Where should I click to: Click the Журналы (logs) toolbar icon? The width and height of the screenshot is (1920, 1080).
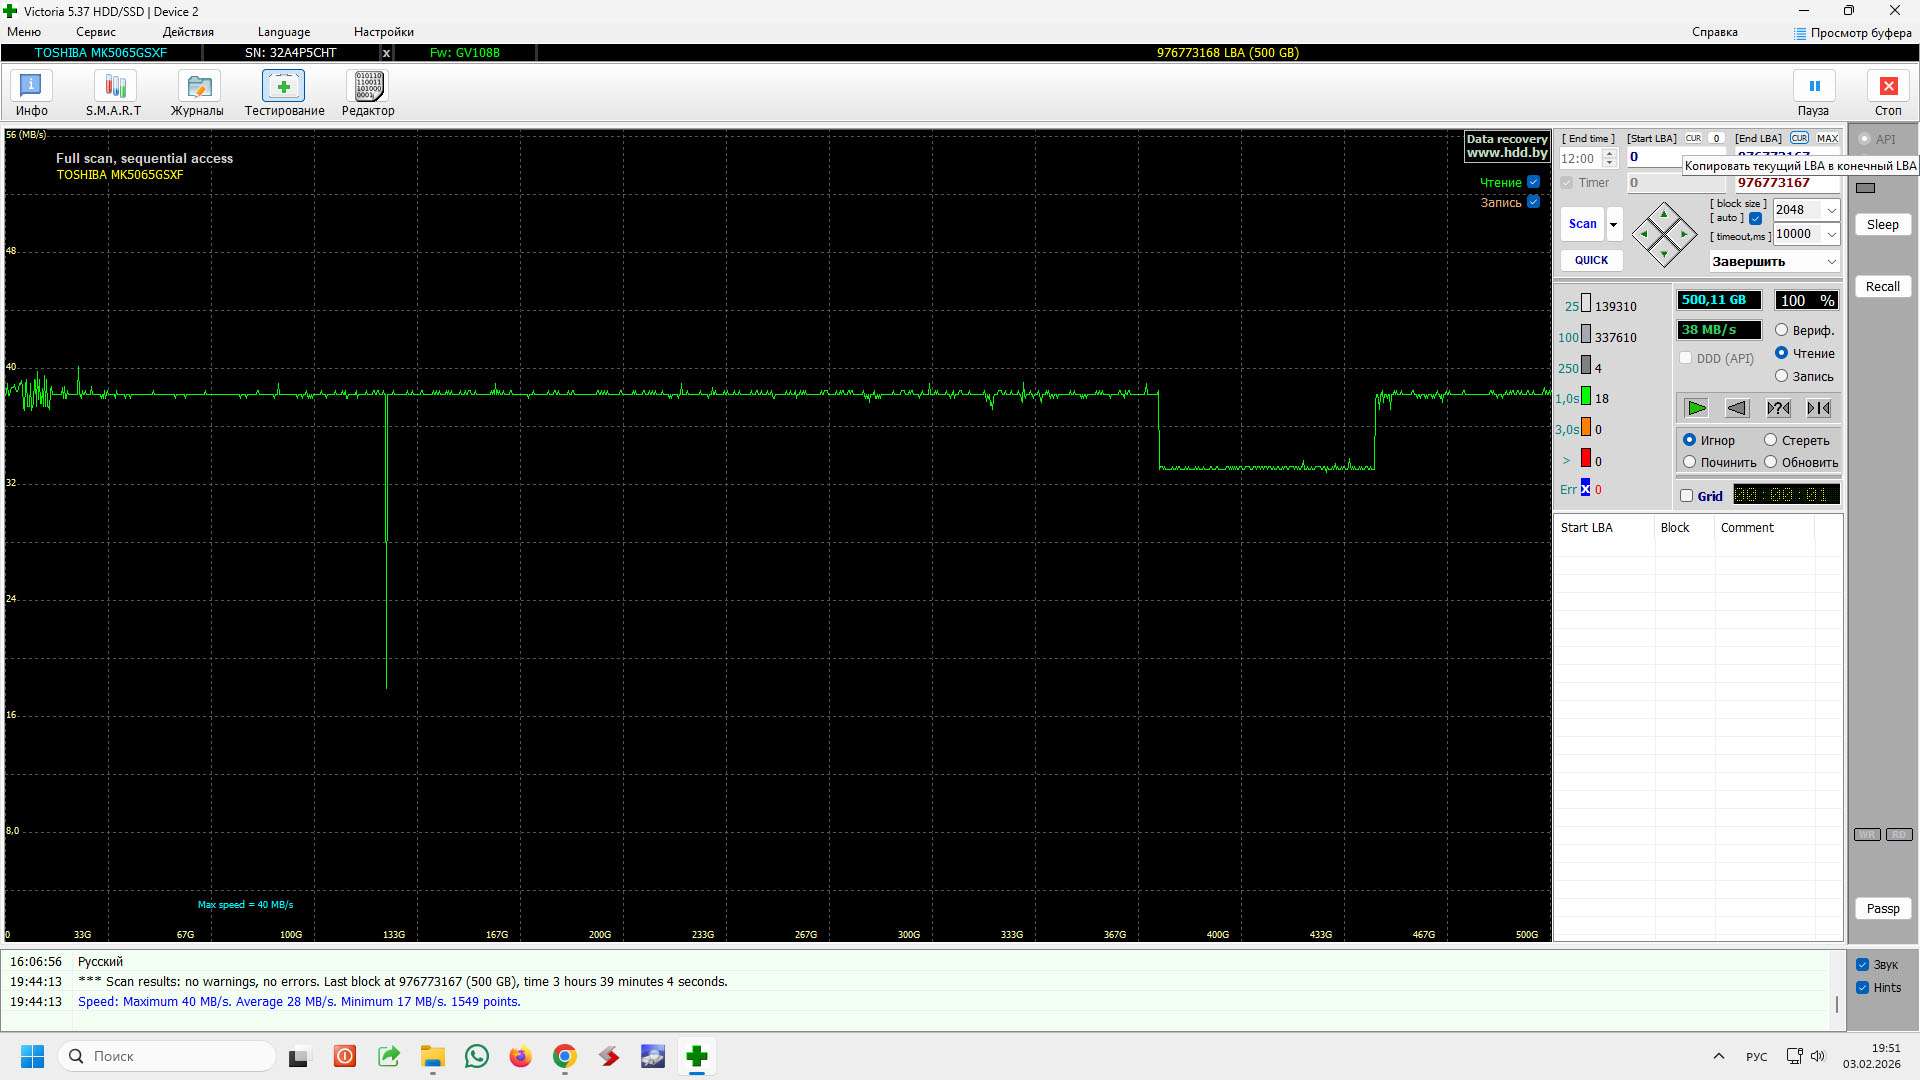click(x=198, y=87)
